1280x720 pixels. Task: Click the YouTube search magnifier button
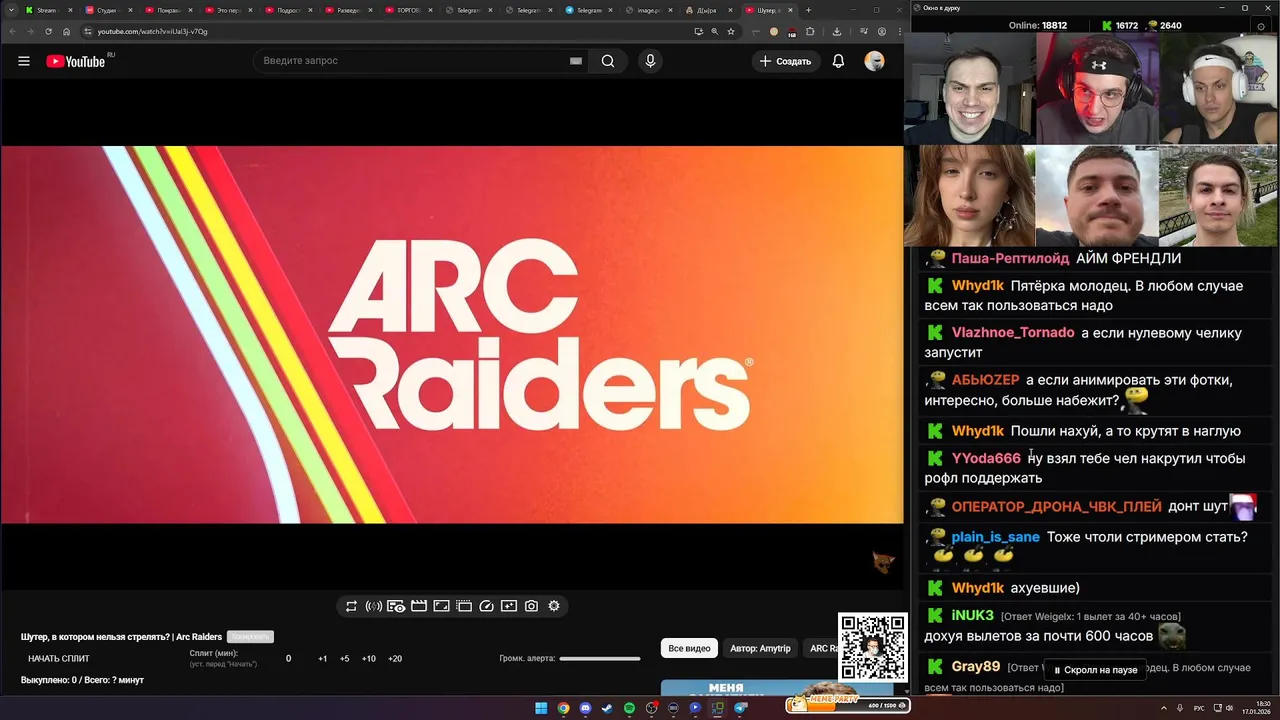point(608,61)
